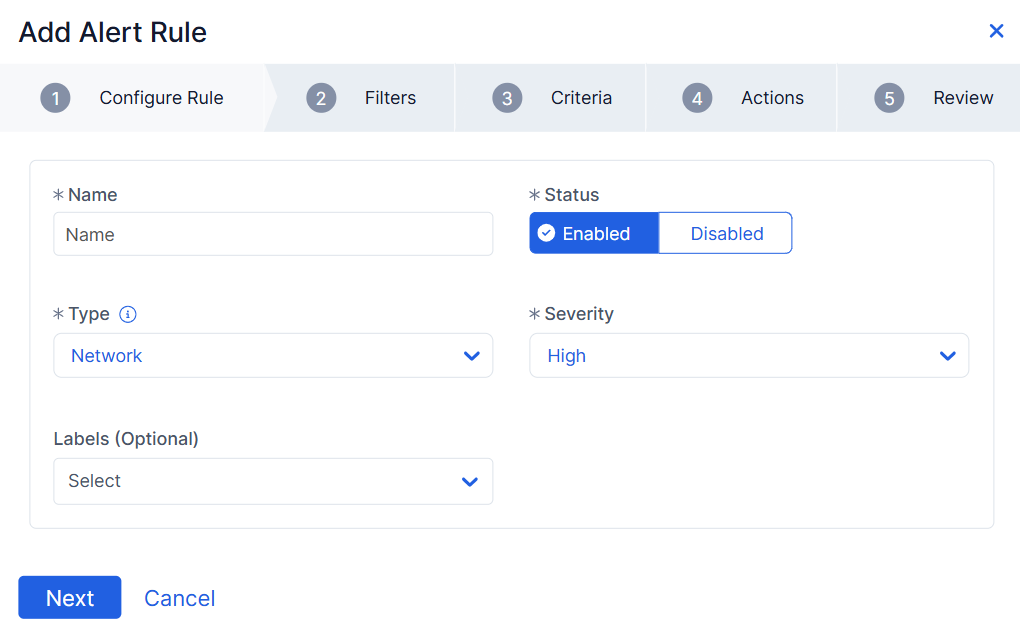Set status to Enabled
The width and height of the screenshot is (1020, 643).
(595, 233)
